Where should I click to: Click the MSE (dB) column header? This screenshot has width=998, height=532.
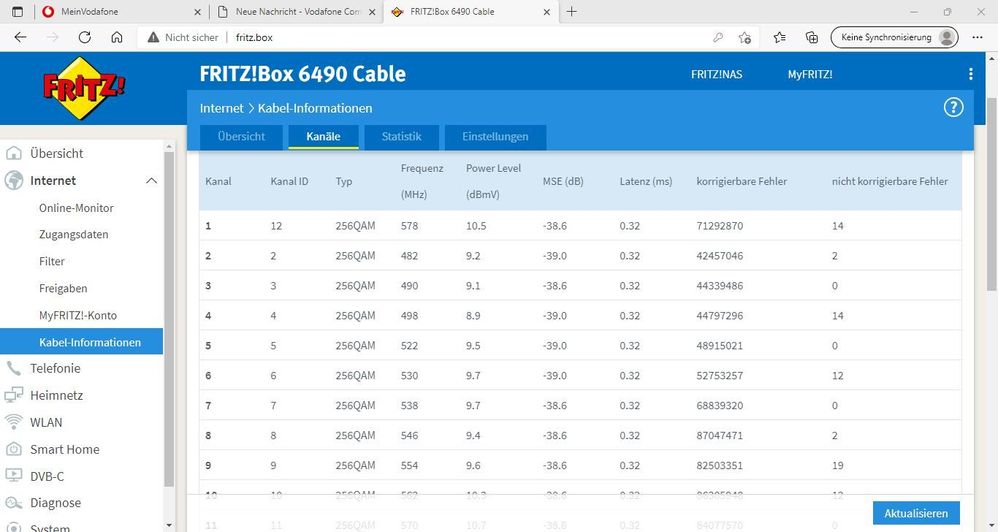tap(563, 181)
